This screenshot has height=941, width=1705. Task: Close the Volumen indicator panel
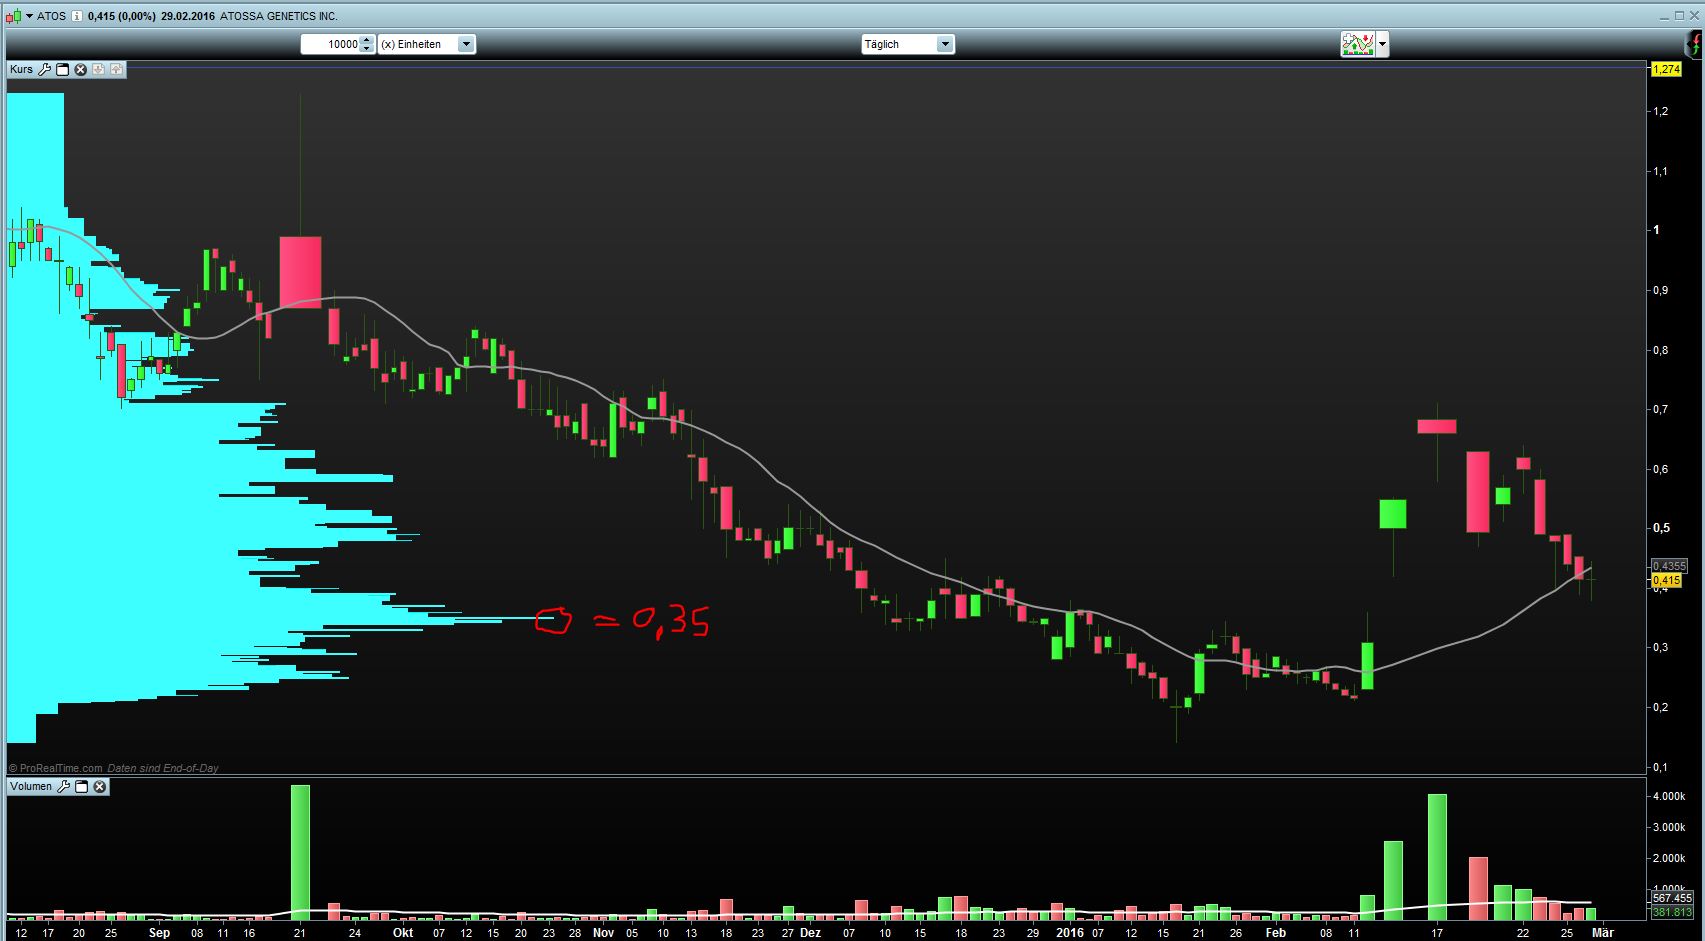point(99,787)
